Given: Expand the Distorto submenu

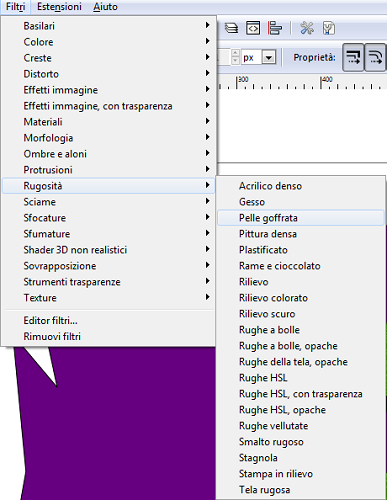Looking at the screenshot, I should coord(109,74).
